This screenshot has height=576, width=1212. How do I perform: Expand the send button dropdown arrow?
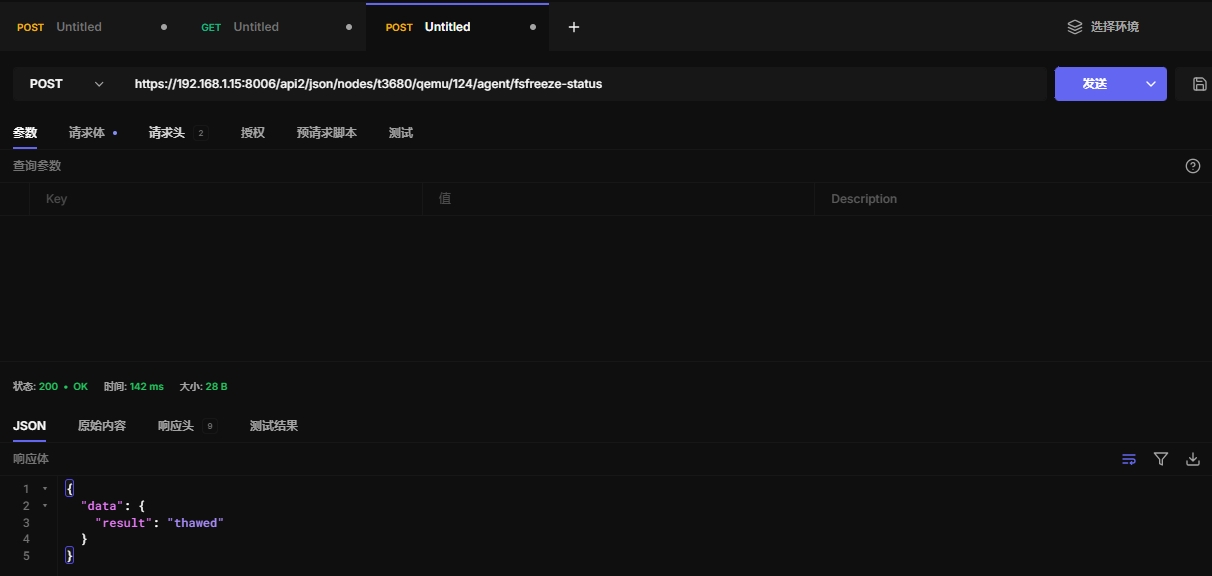[x=1150, y=84]
